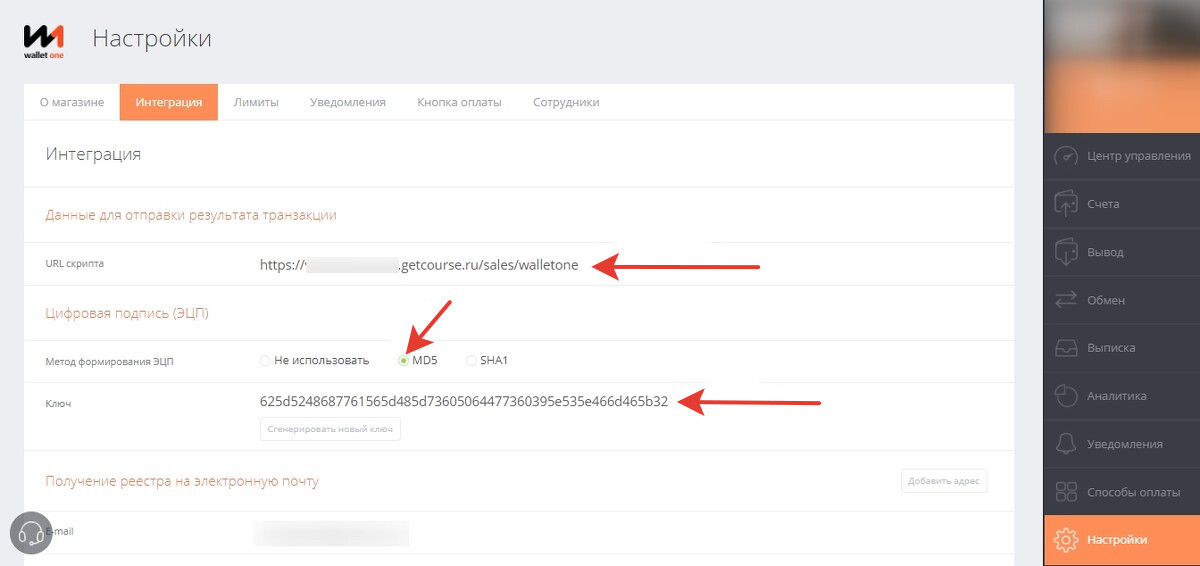This screenshot has width=1200, height=566.
Task: Open Центр управления dashboard icon
Action: coord(1066,156)
